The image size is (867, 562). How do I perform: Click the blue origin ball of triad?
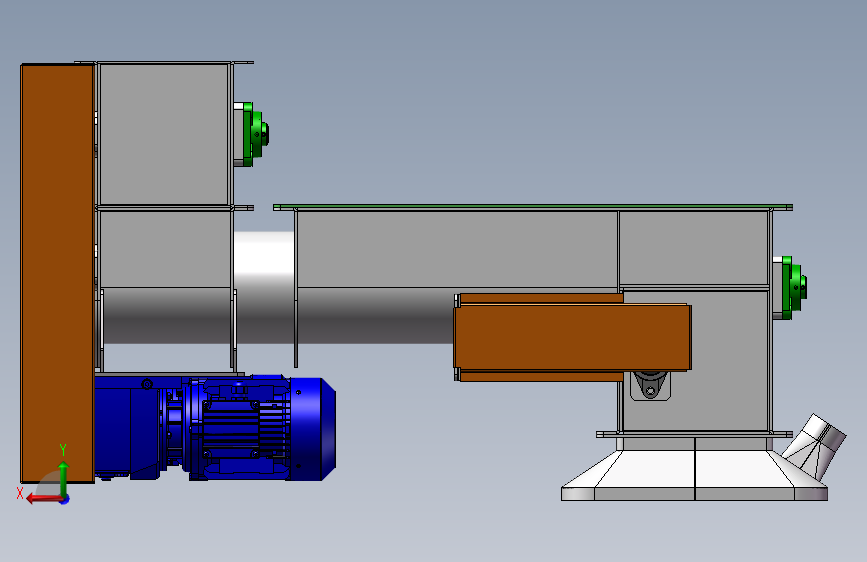coord(65,499)
